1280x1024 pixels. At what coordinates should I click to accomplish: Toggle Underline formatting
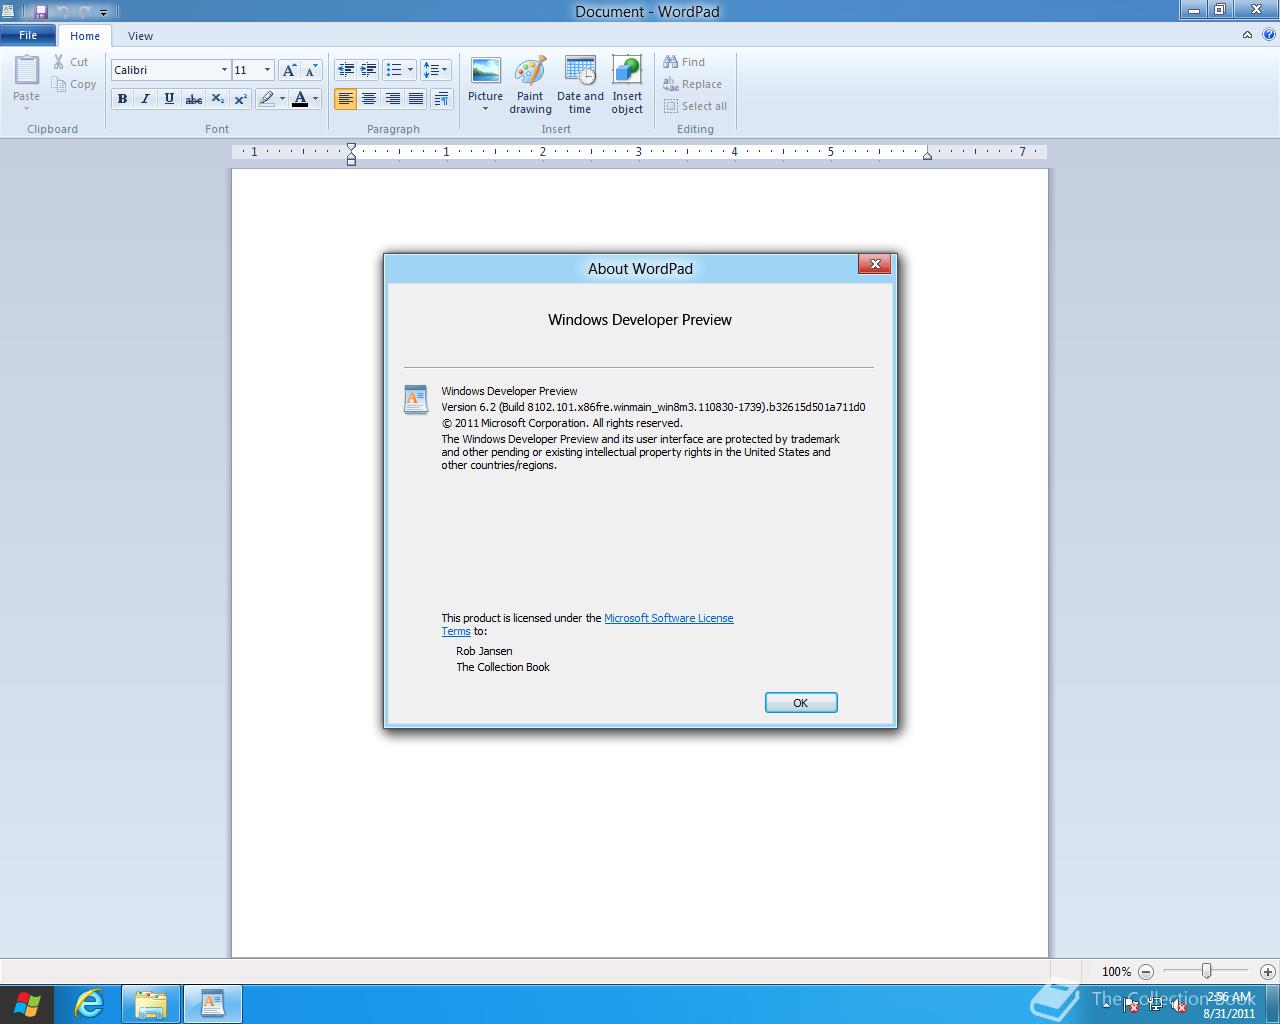click(x=169, y=99)
